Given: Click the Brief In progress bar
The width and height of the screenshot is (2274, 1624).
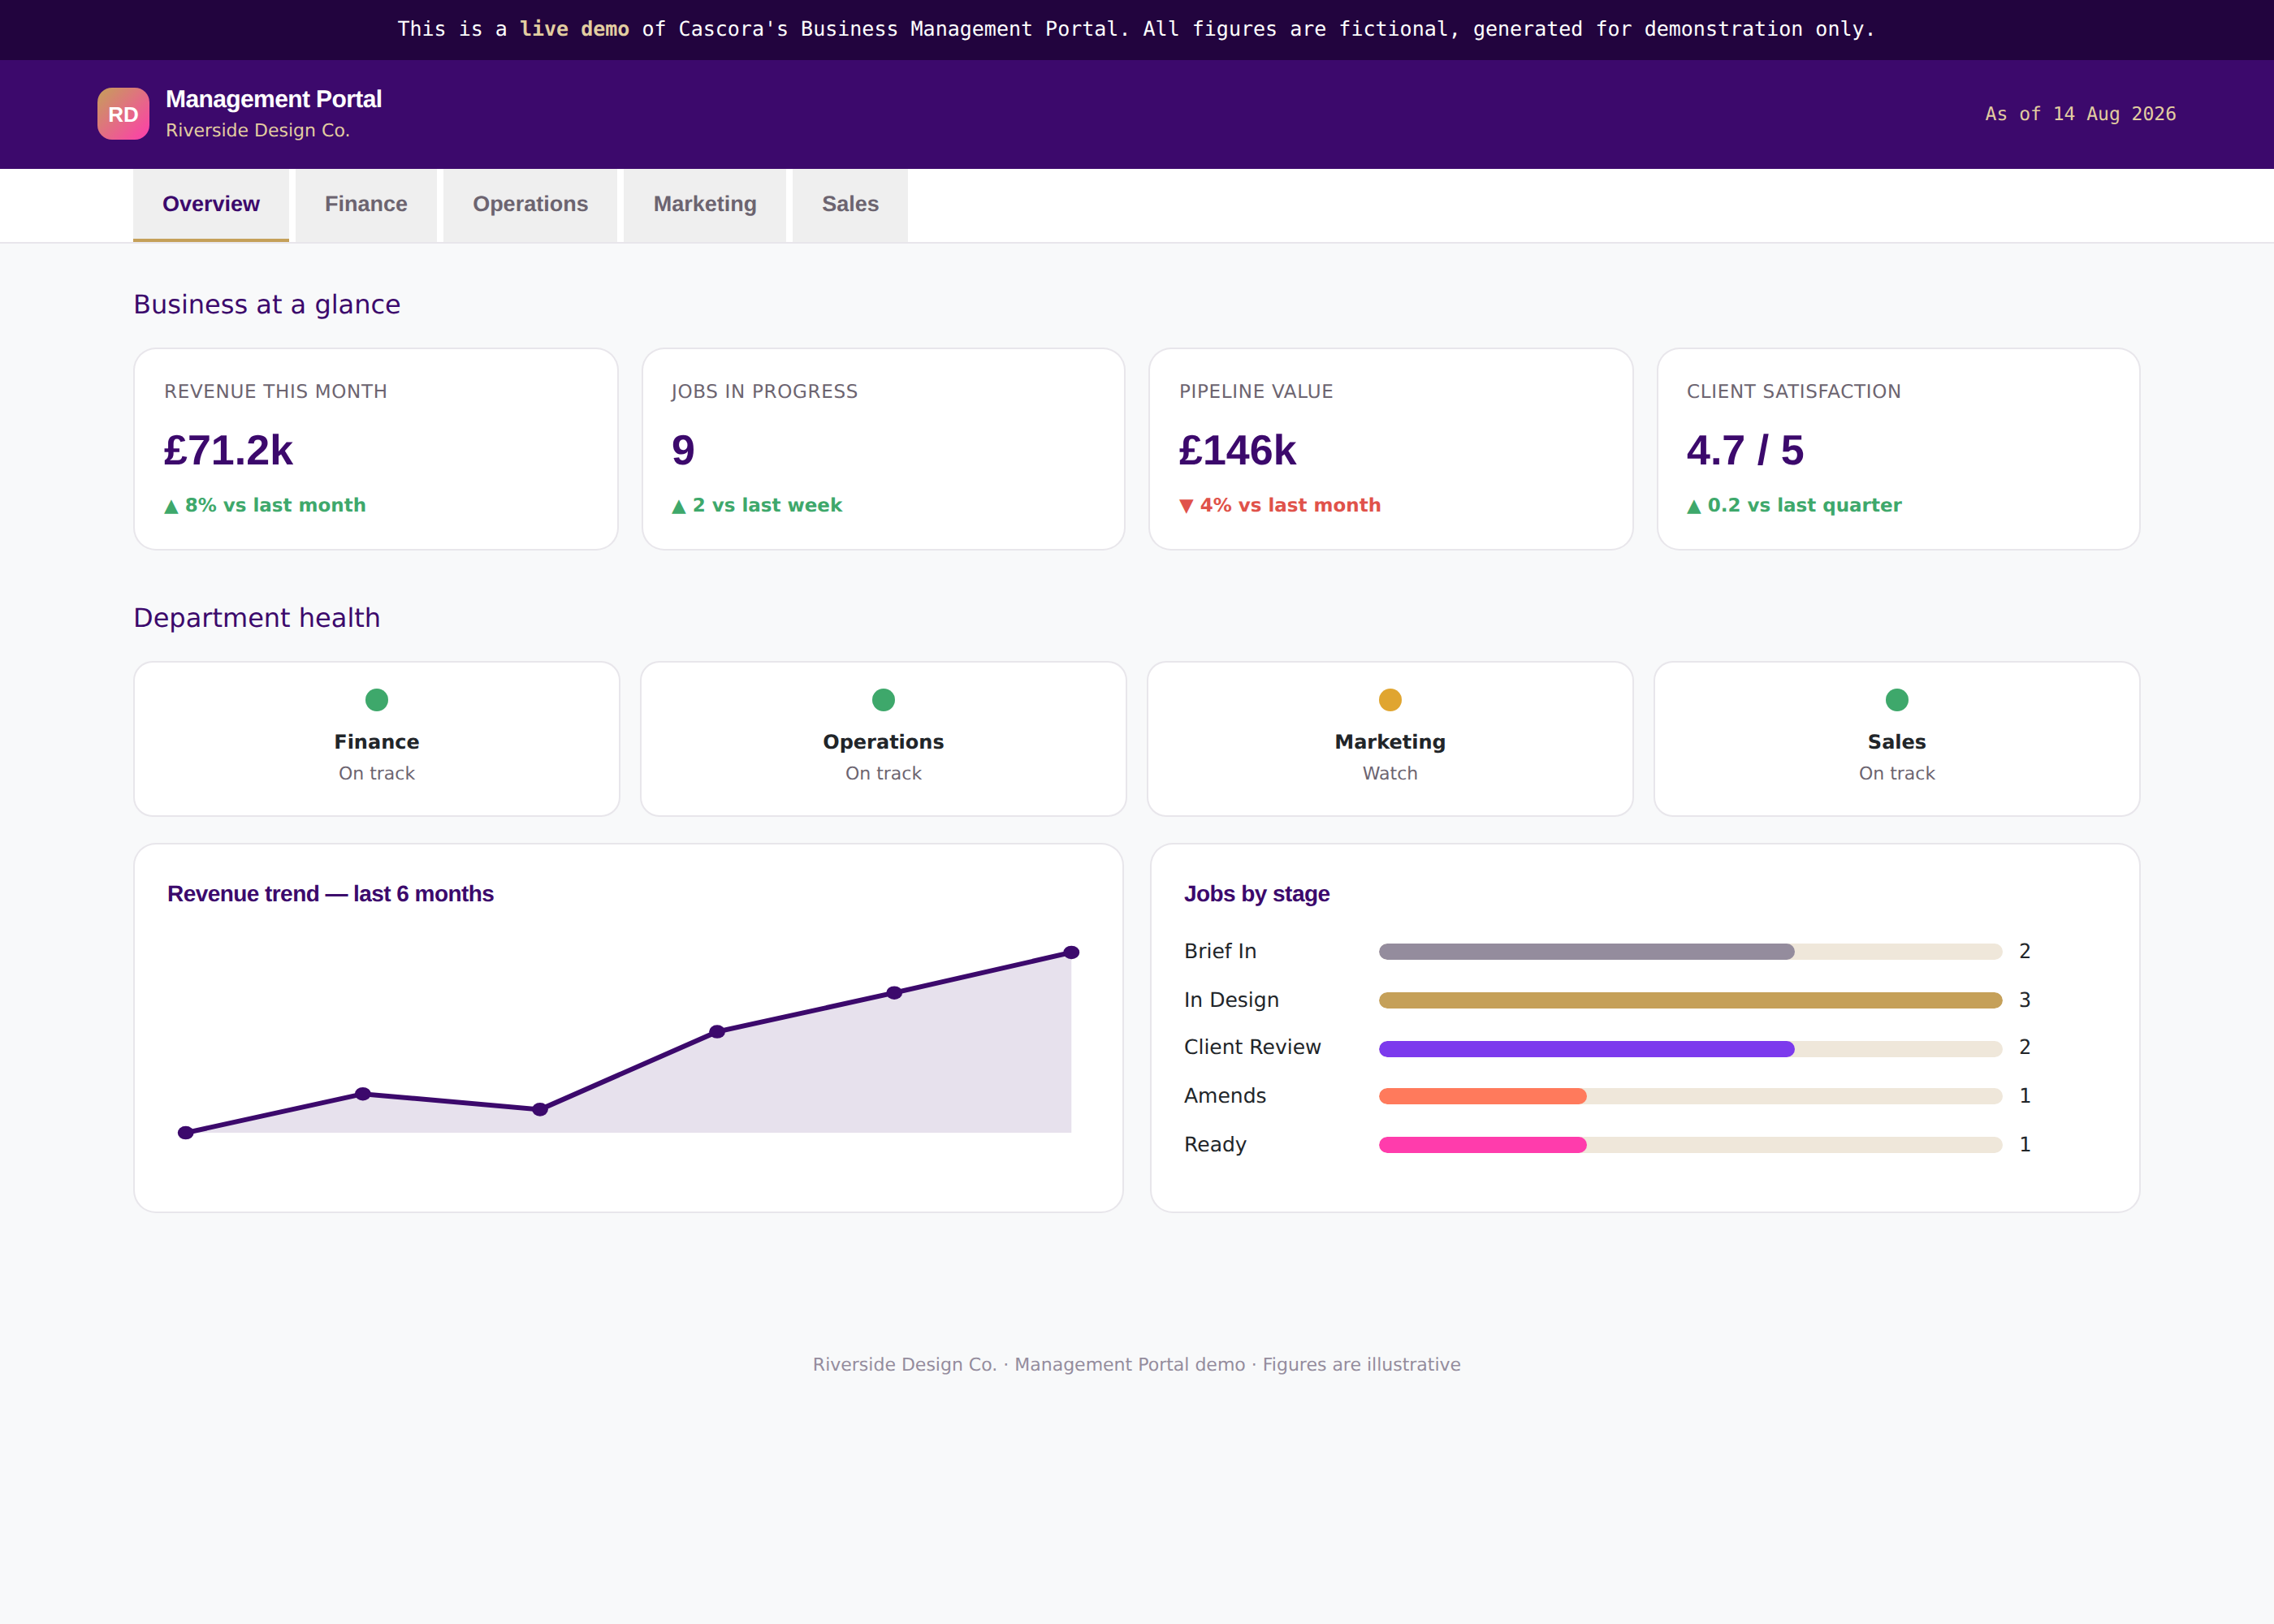Looking at the screenshot, I should [x=1690, y=952].
